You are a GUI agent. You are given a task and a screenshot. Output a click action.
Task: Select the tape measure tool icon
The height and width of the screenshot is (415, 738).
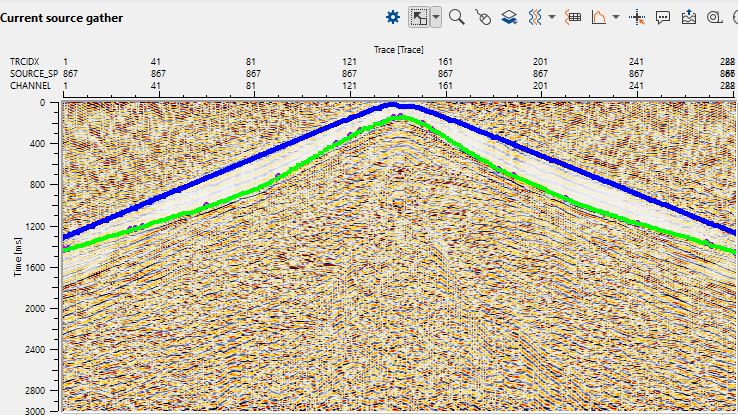714,17
